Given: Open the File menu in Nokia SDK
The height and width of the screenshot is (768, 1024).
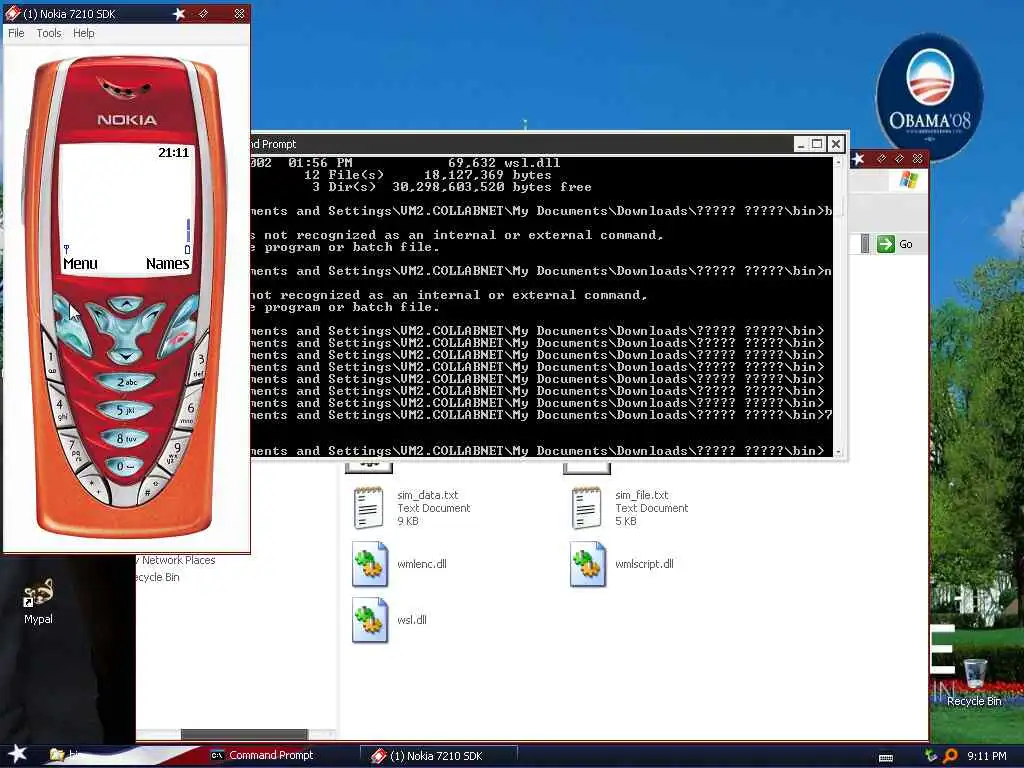Looking at the screenshot, I should point(16,33).
